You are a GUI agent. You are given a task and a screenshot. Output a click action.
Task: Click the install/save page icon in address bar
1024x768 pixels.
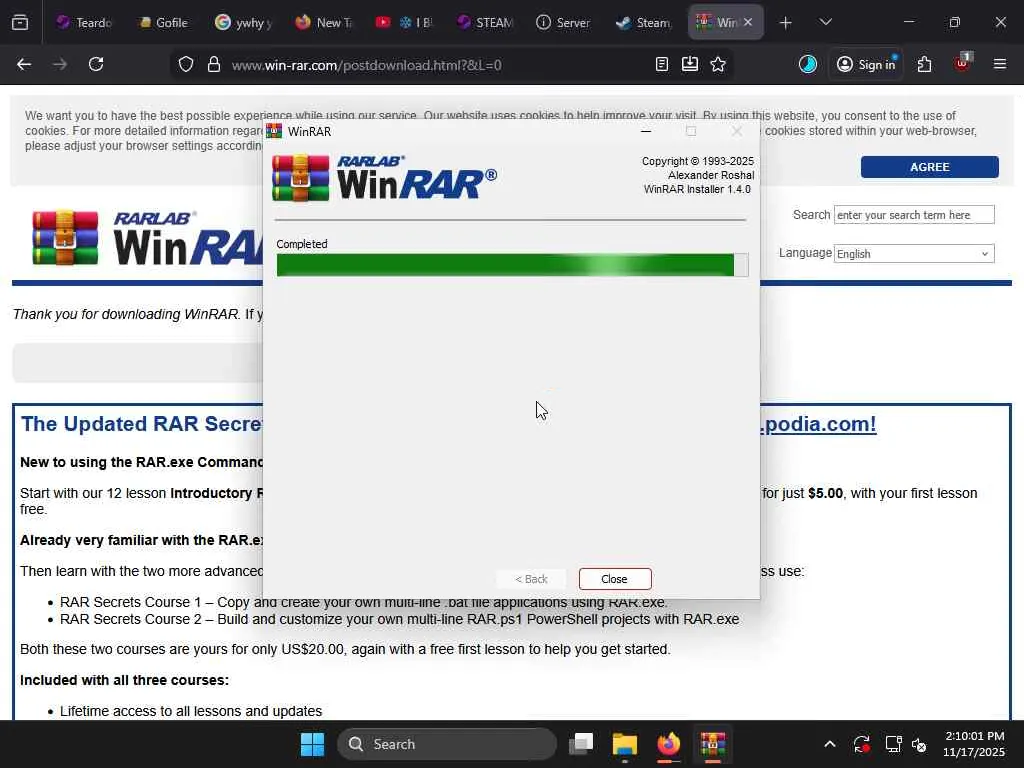[690, 64]
